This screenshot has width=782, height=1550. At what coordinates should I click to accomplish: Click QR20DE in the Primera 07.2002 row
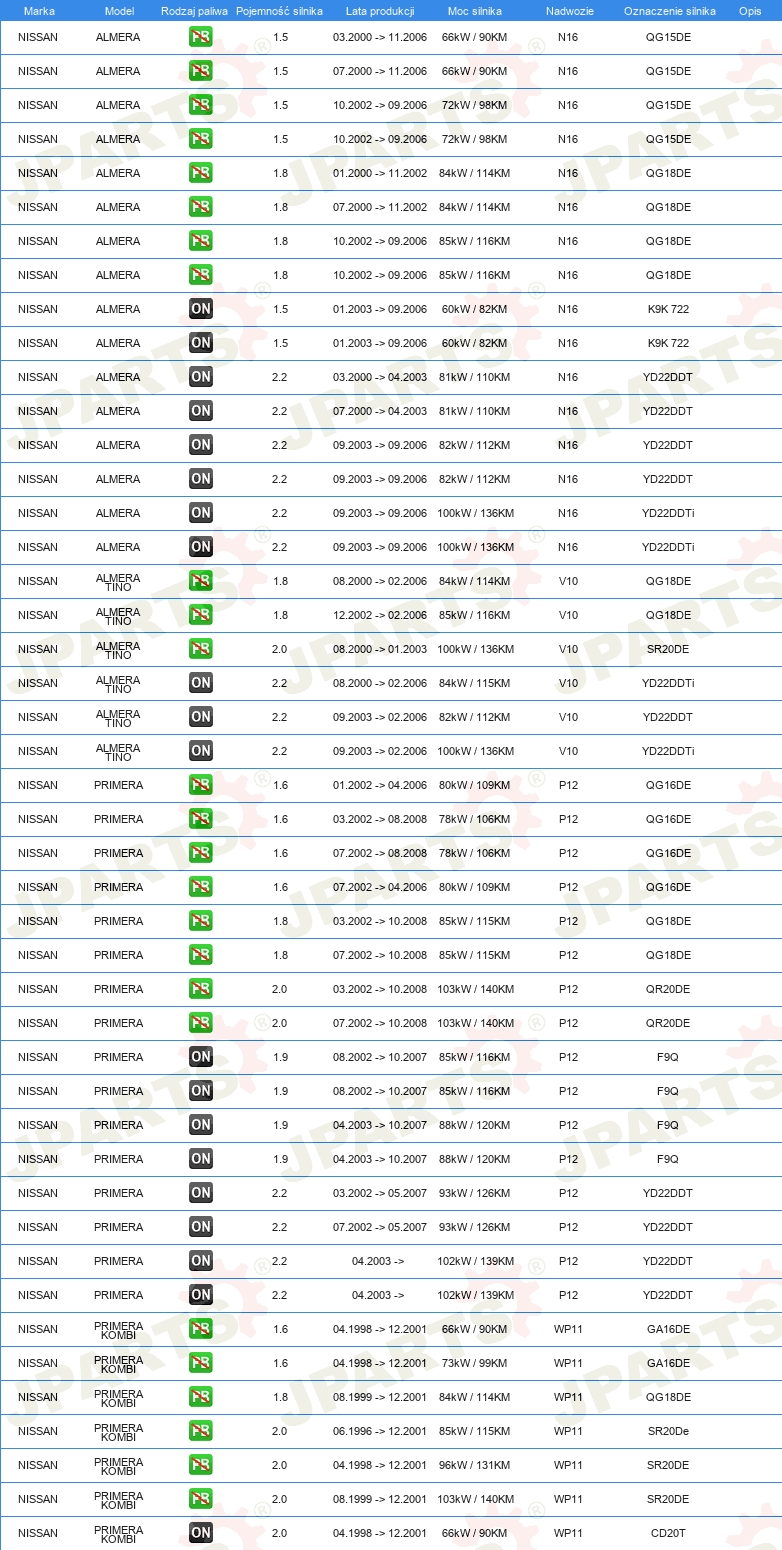[x=668, y=1023]
